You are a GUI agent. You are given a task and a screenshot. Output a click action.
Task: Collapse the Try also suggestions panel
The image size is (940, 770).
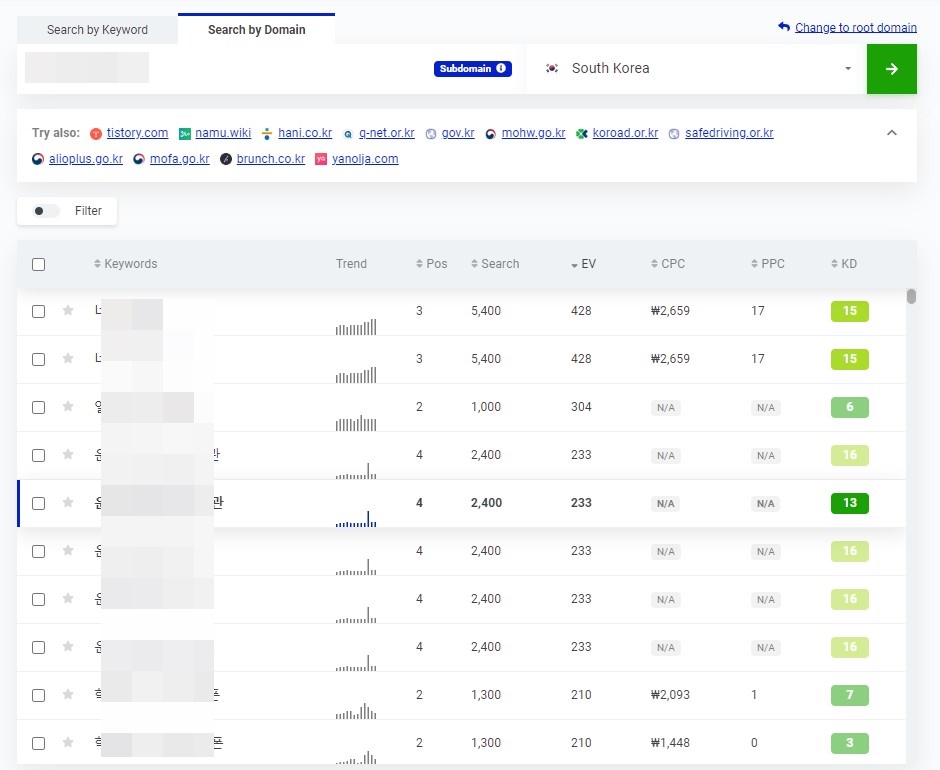tap(891, 133)
